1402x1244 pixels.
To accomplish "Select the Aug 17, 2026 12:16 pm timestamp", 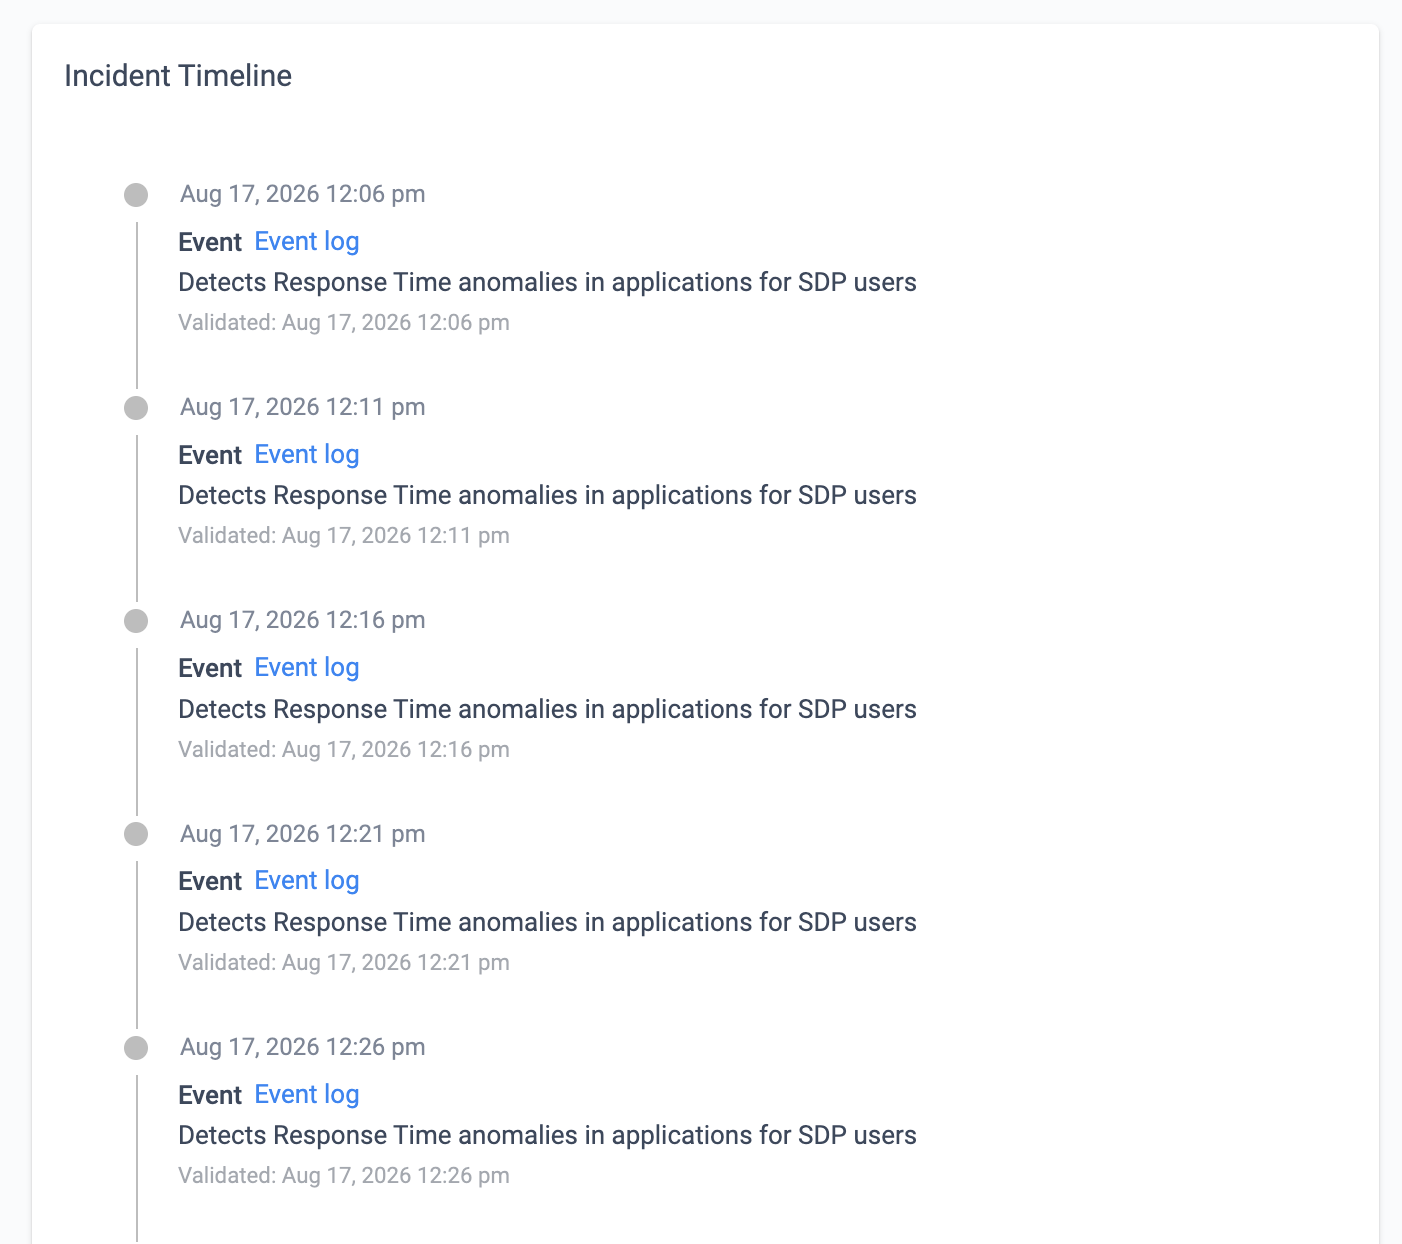I will 303,620.
